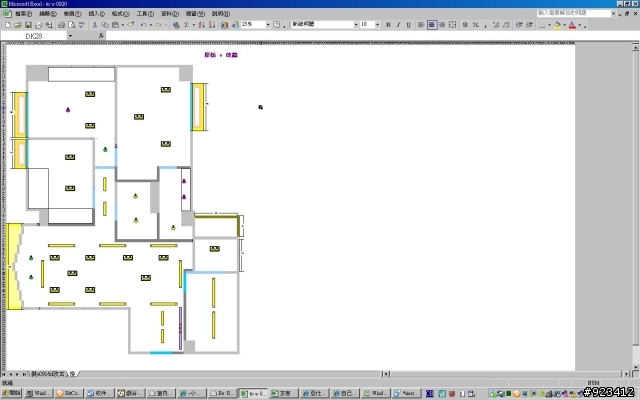The height and width of the screenshot is (400, 640).
Task: Create a new blank workbook
Action: [x=8, y=25]
